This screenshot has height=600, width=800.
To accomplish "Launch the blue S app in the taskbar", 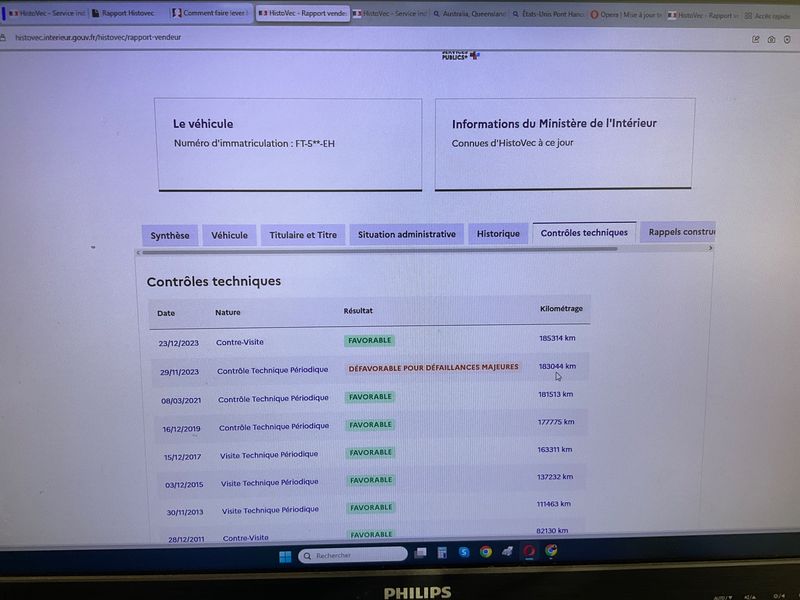I will tap(464, 552).
